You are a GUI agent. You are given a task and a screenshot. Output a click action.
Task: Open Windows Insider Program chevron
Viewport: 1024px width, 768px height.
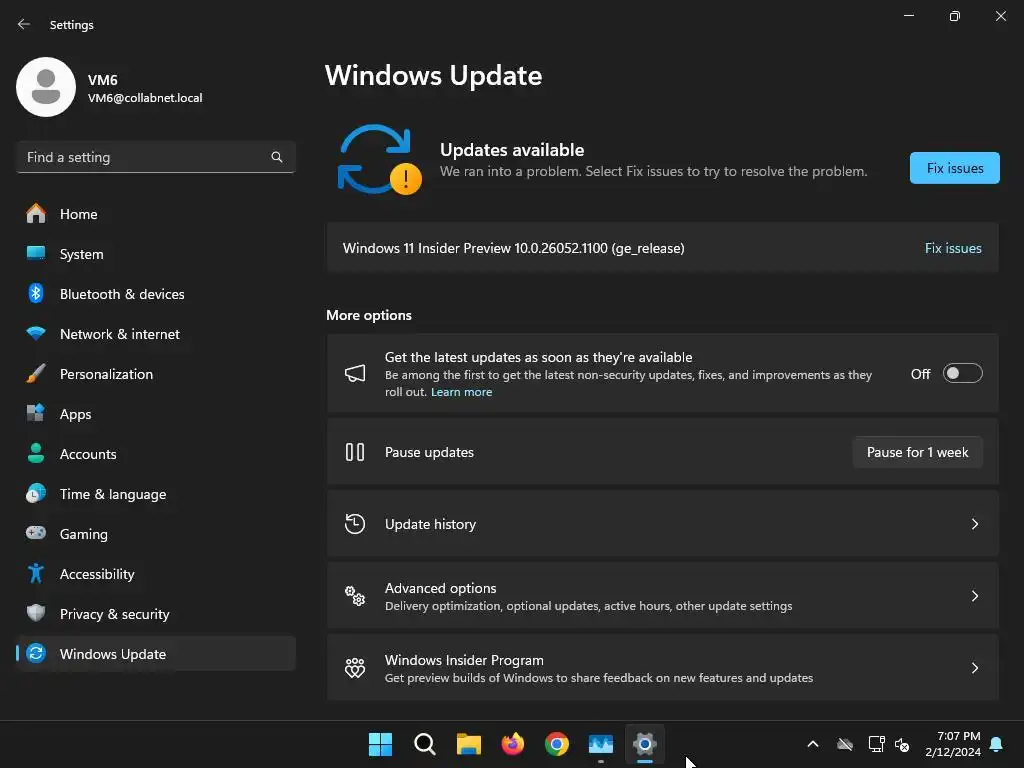point(974,667)
